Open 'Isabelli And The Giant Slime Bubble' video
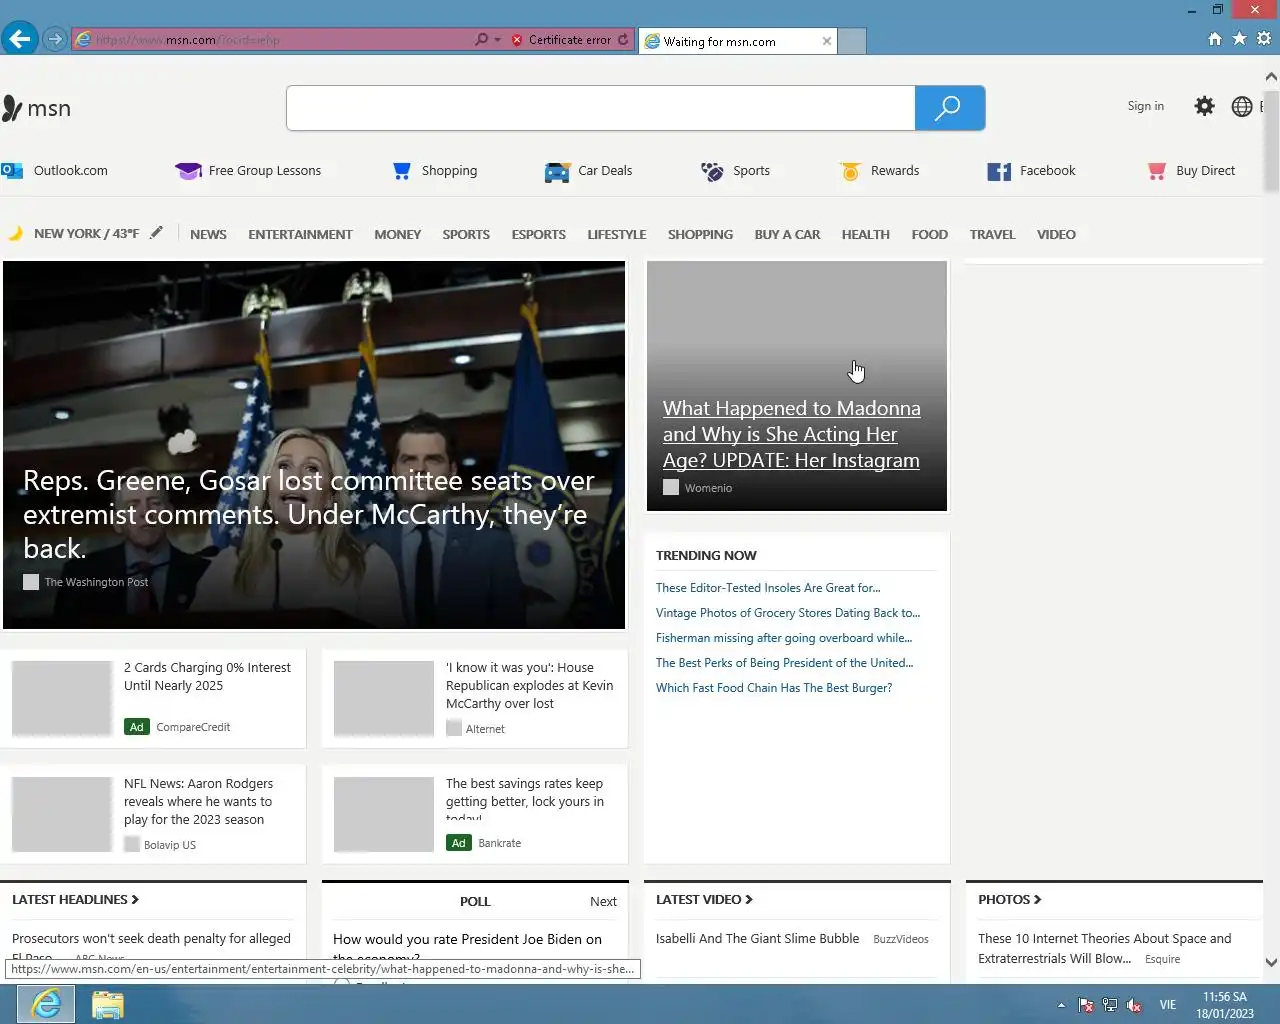The width and height of the screenshot is (1280, 1024). click(x=757, y=939)
